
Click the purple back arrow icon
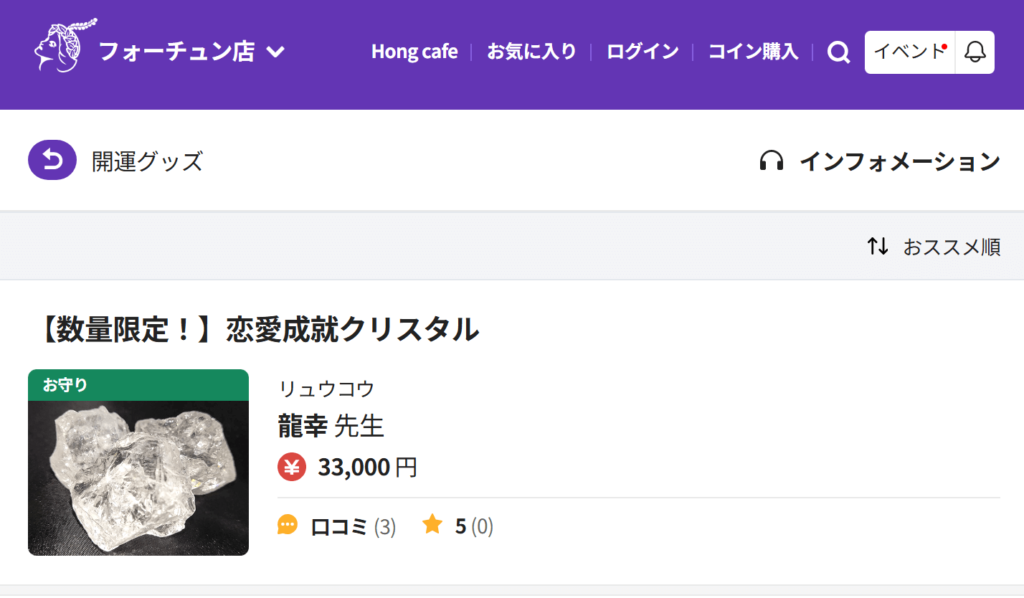click(52, 160)
